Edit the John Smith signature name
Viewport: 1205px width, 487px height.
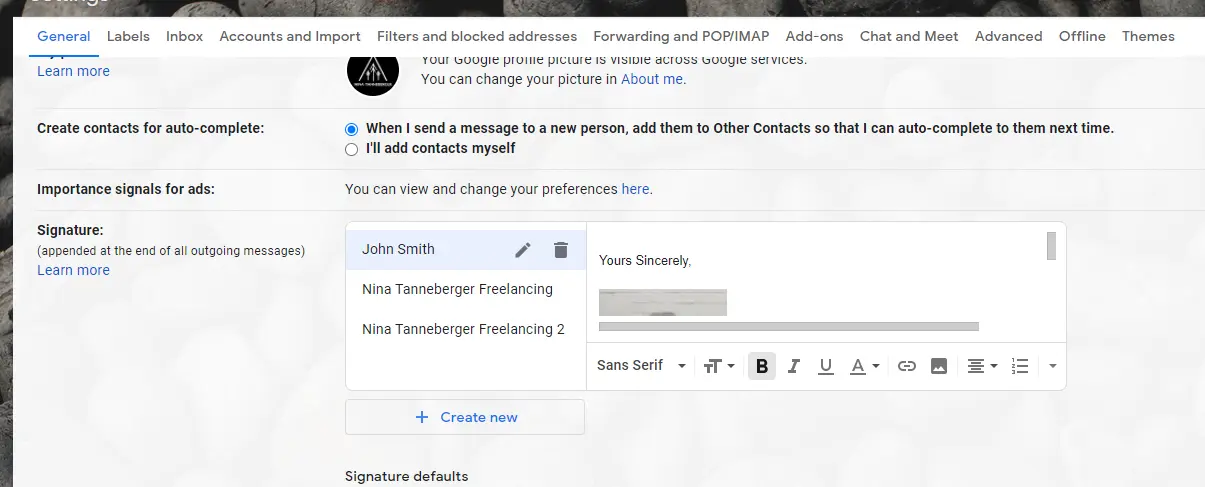pos(522,250)
